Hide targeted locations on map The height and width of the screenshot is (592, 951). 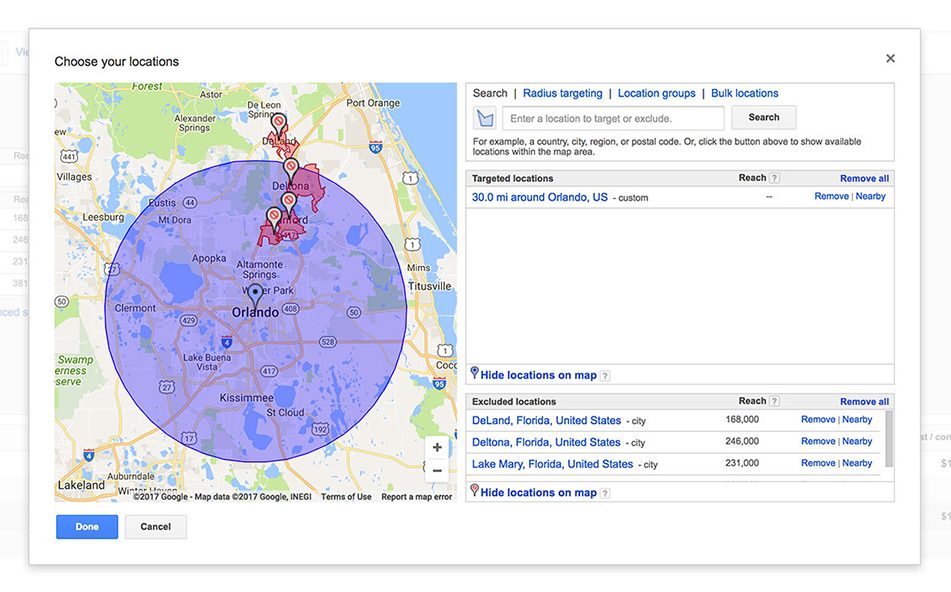tap(538, 375)
